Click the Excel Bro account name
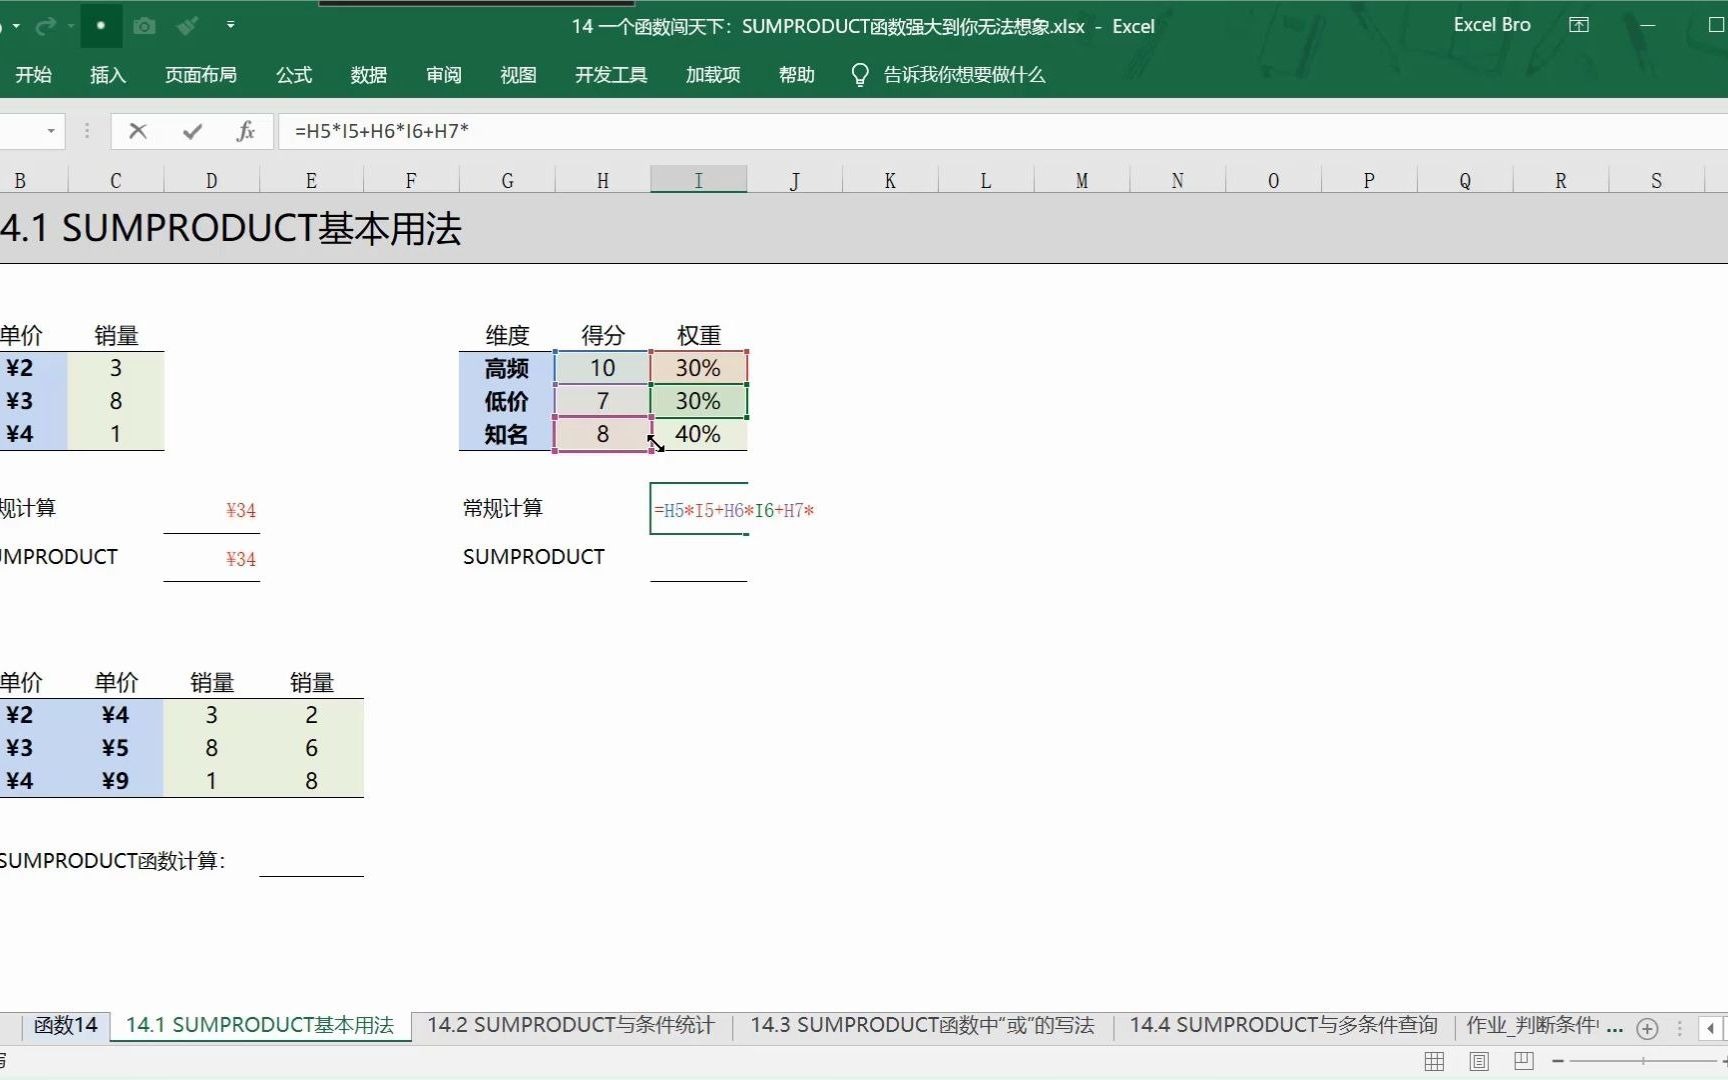 [1492, 25]
